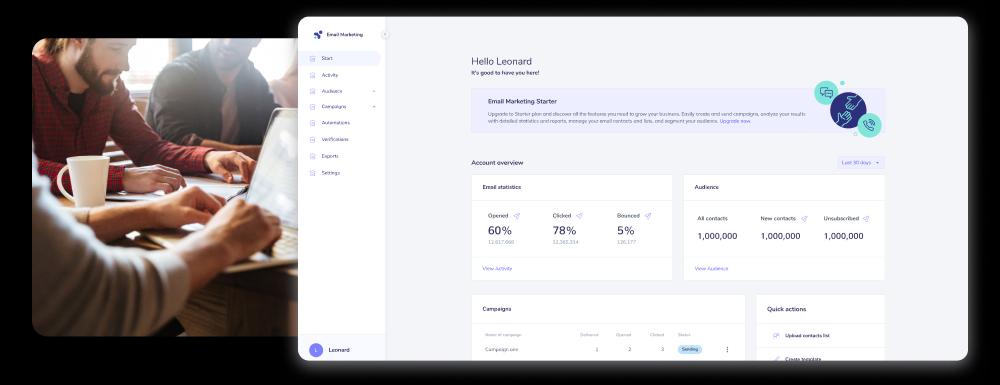Image resolution: width=1000 pixels, height=385 pixels.
Task: Click the Exports sidebar icon
Action: (312, 156)
